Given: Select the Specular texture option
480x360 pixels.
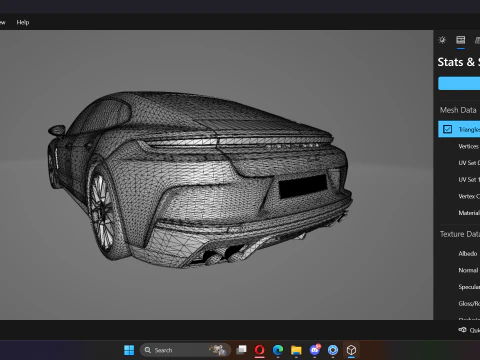Looking at the screenshot, I should [x=469, y=287].
